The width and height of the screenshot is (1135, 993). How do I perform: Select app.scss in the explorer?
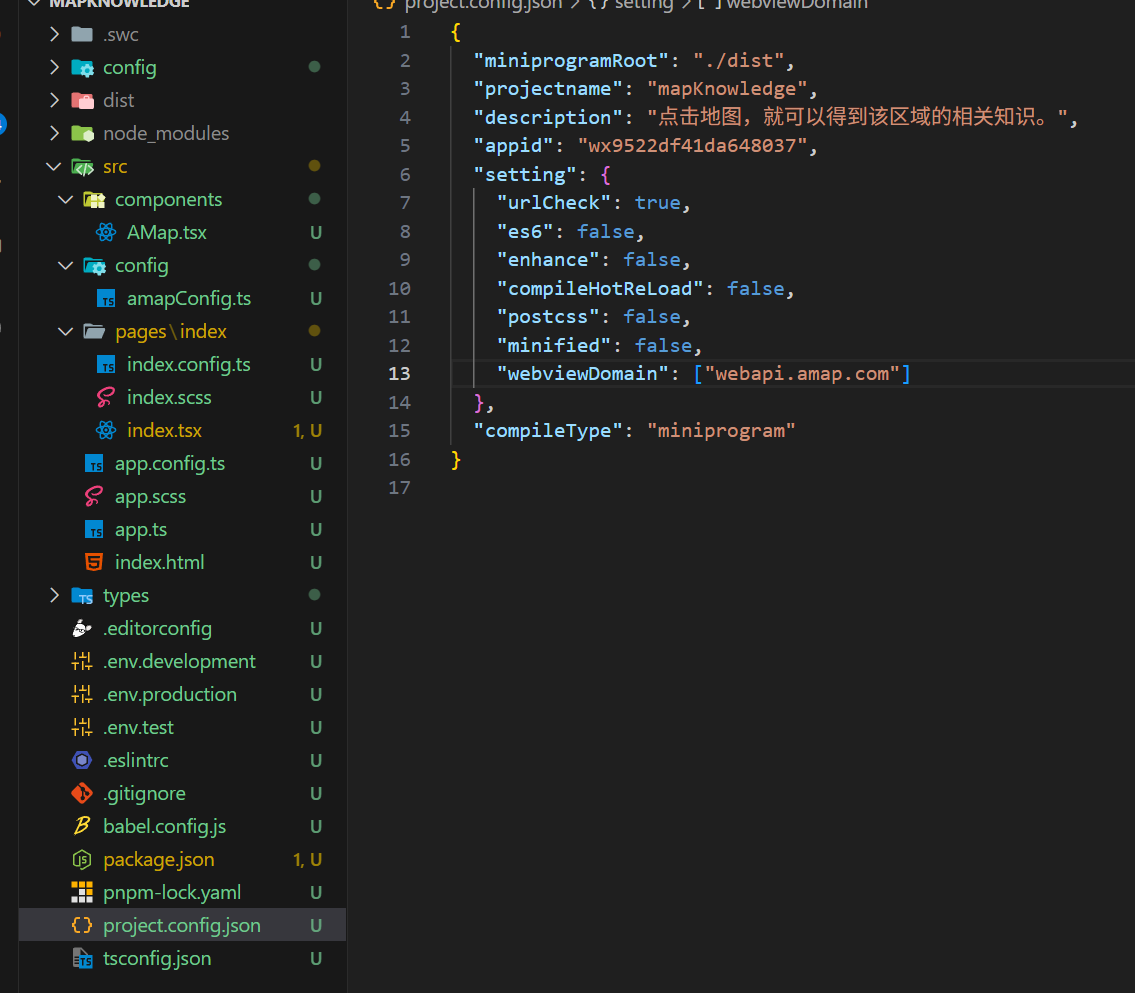pos(151,496)
